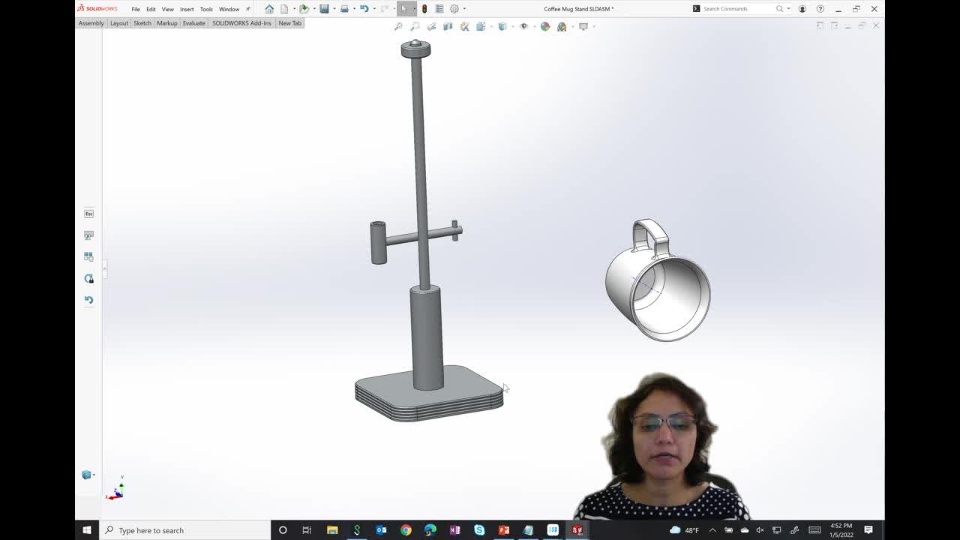The image size is (960, 540).
Task: Click the Windows Start button
Action: click(x=87, y=530)
